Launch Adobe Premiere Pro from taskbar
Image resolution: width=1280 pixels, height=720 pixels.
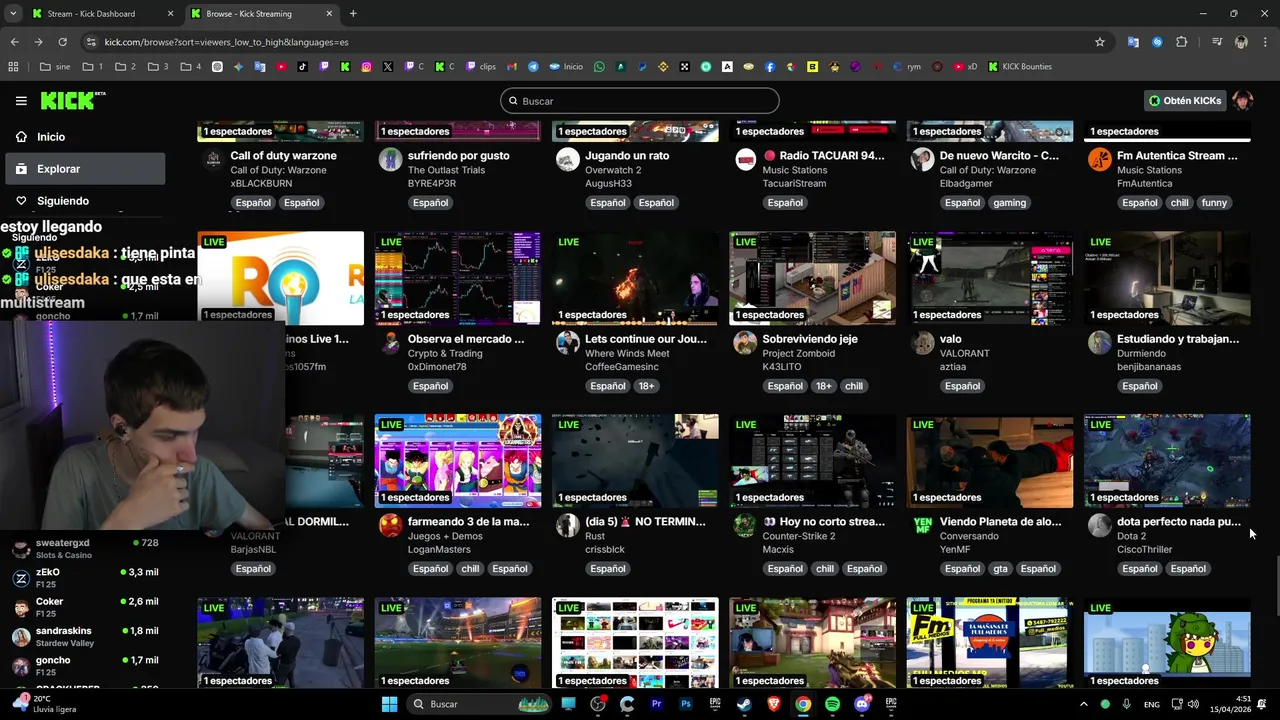tap(656, 704)
